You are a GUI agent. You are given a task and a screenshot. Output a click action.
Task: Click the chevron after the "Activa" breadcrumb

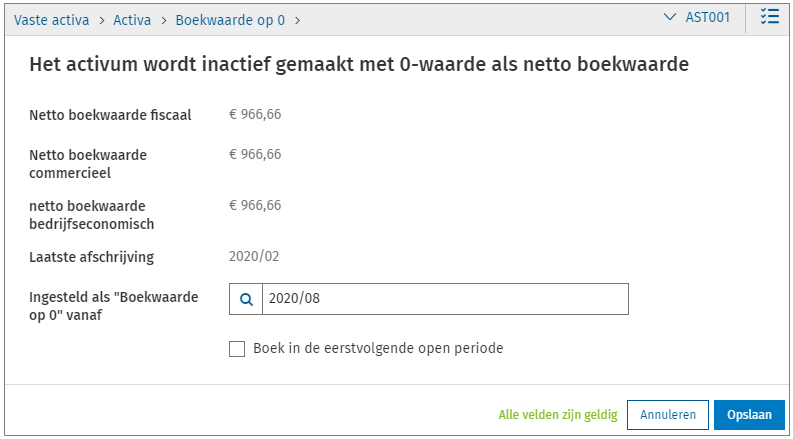(x=162, y=19)
